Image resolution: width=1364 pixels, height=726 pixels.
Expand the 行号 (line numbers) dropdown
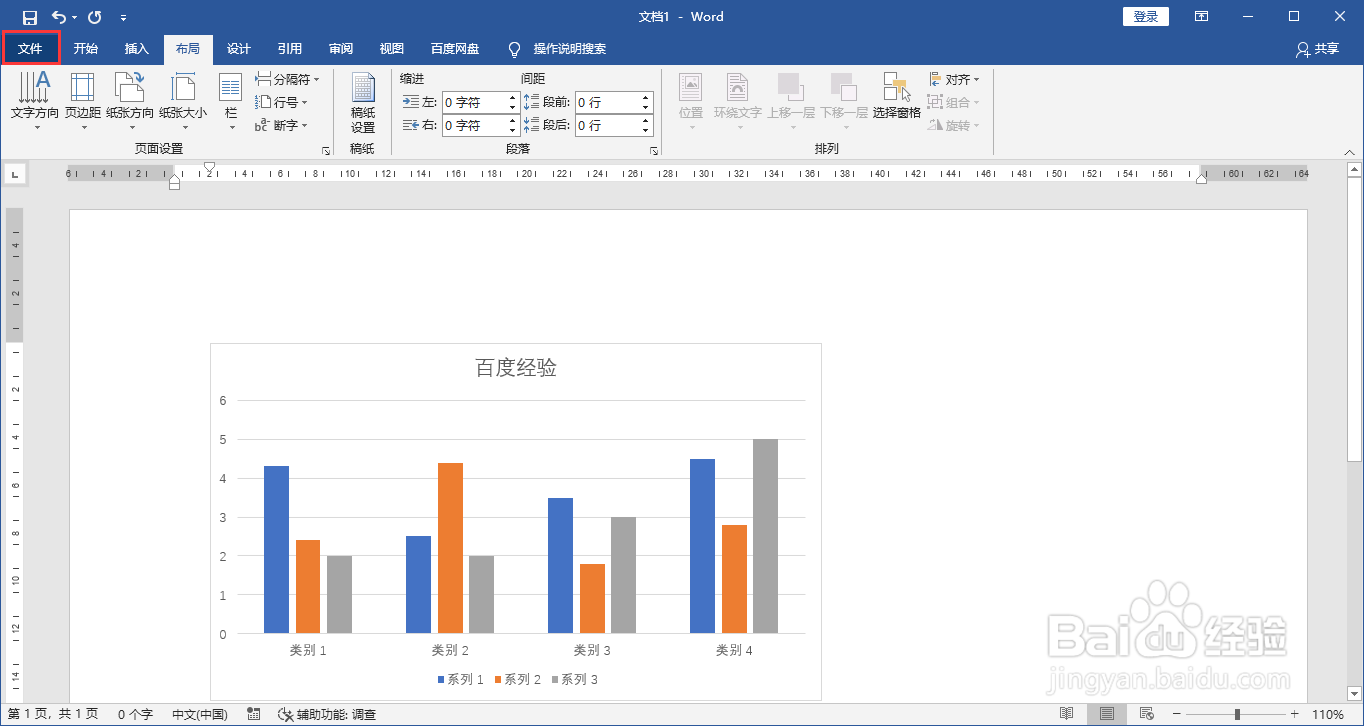click(282, 101)
